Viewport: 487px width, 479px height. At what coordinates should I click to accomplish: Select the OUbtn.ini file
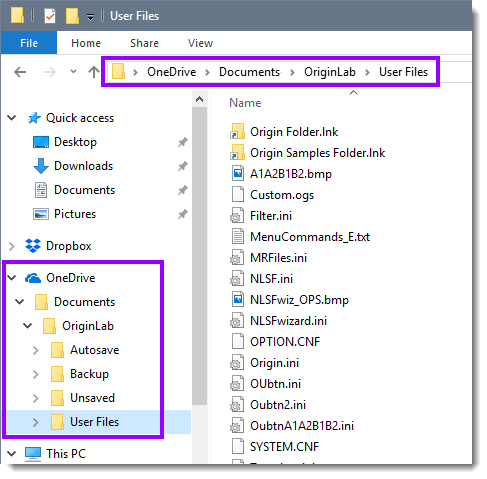point(275,384)
